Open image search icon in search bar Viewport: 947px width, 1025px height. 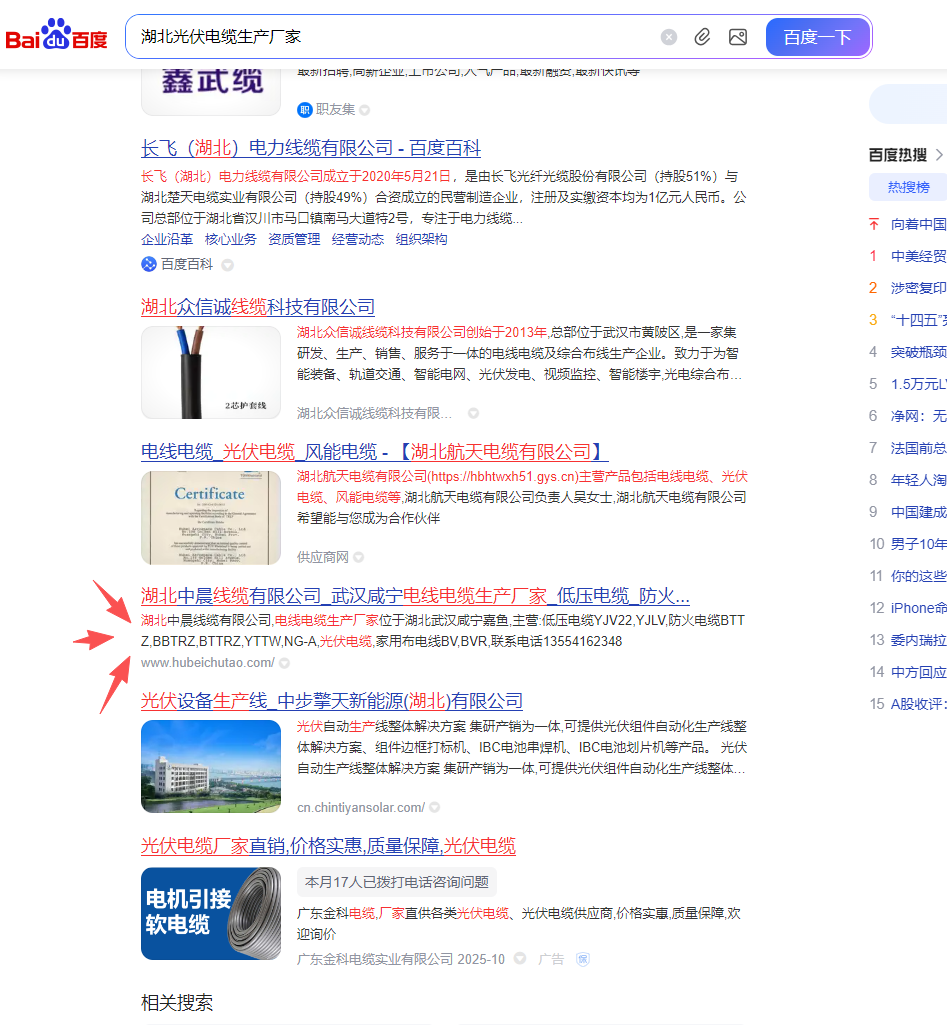(x=738, y=37)
